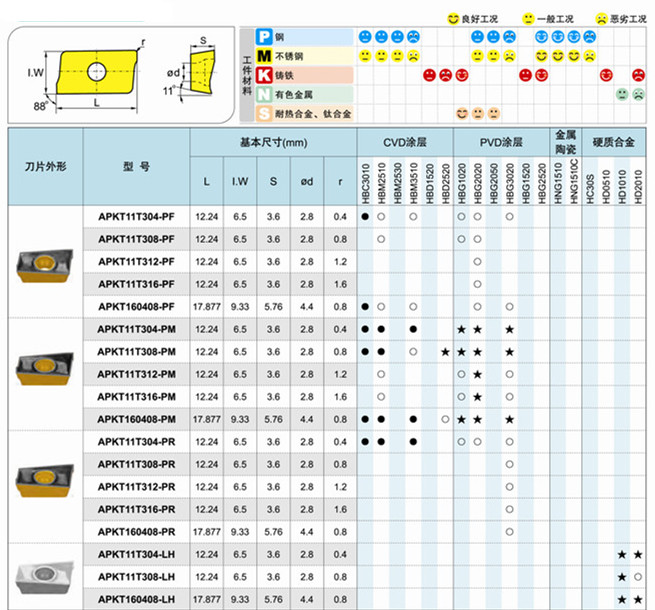
Task: Open the silver LH series insert thumbnail
Action: (45, 575)
